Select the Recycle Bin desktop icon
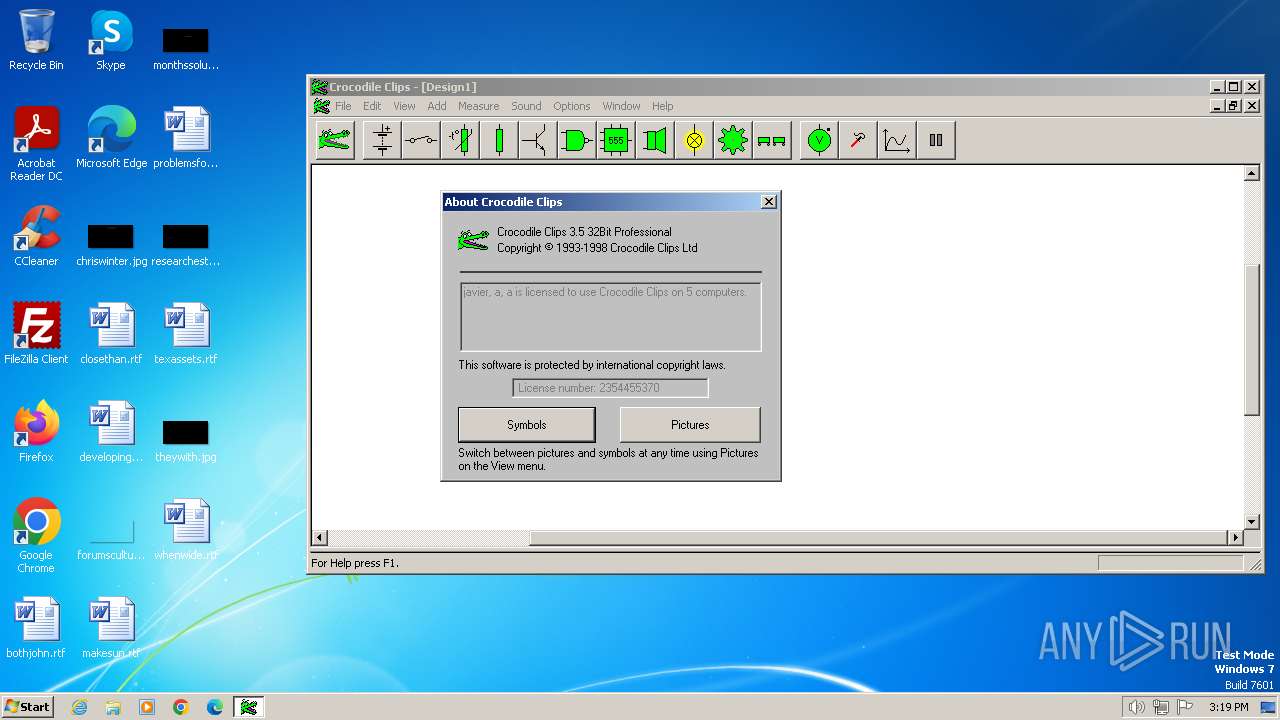 tap(36, 40)
